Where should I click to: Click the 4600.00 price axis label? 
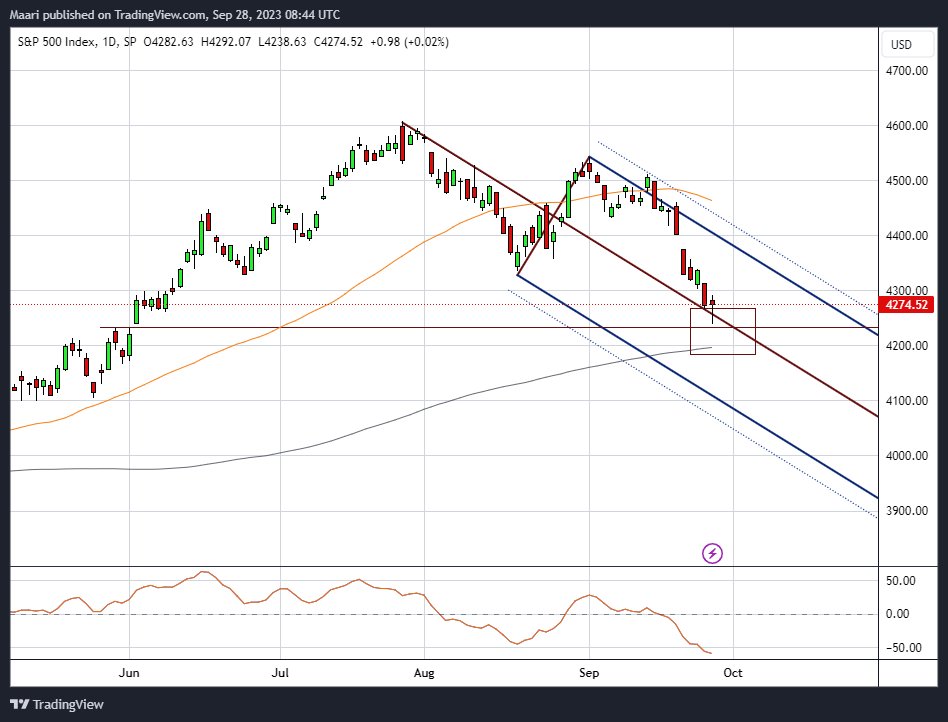pos(906,126)
